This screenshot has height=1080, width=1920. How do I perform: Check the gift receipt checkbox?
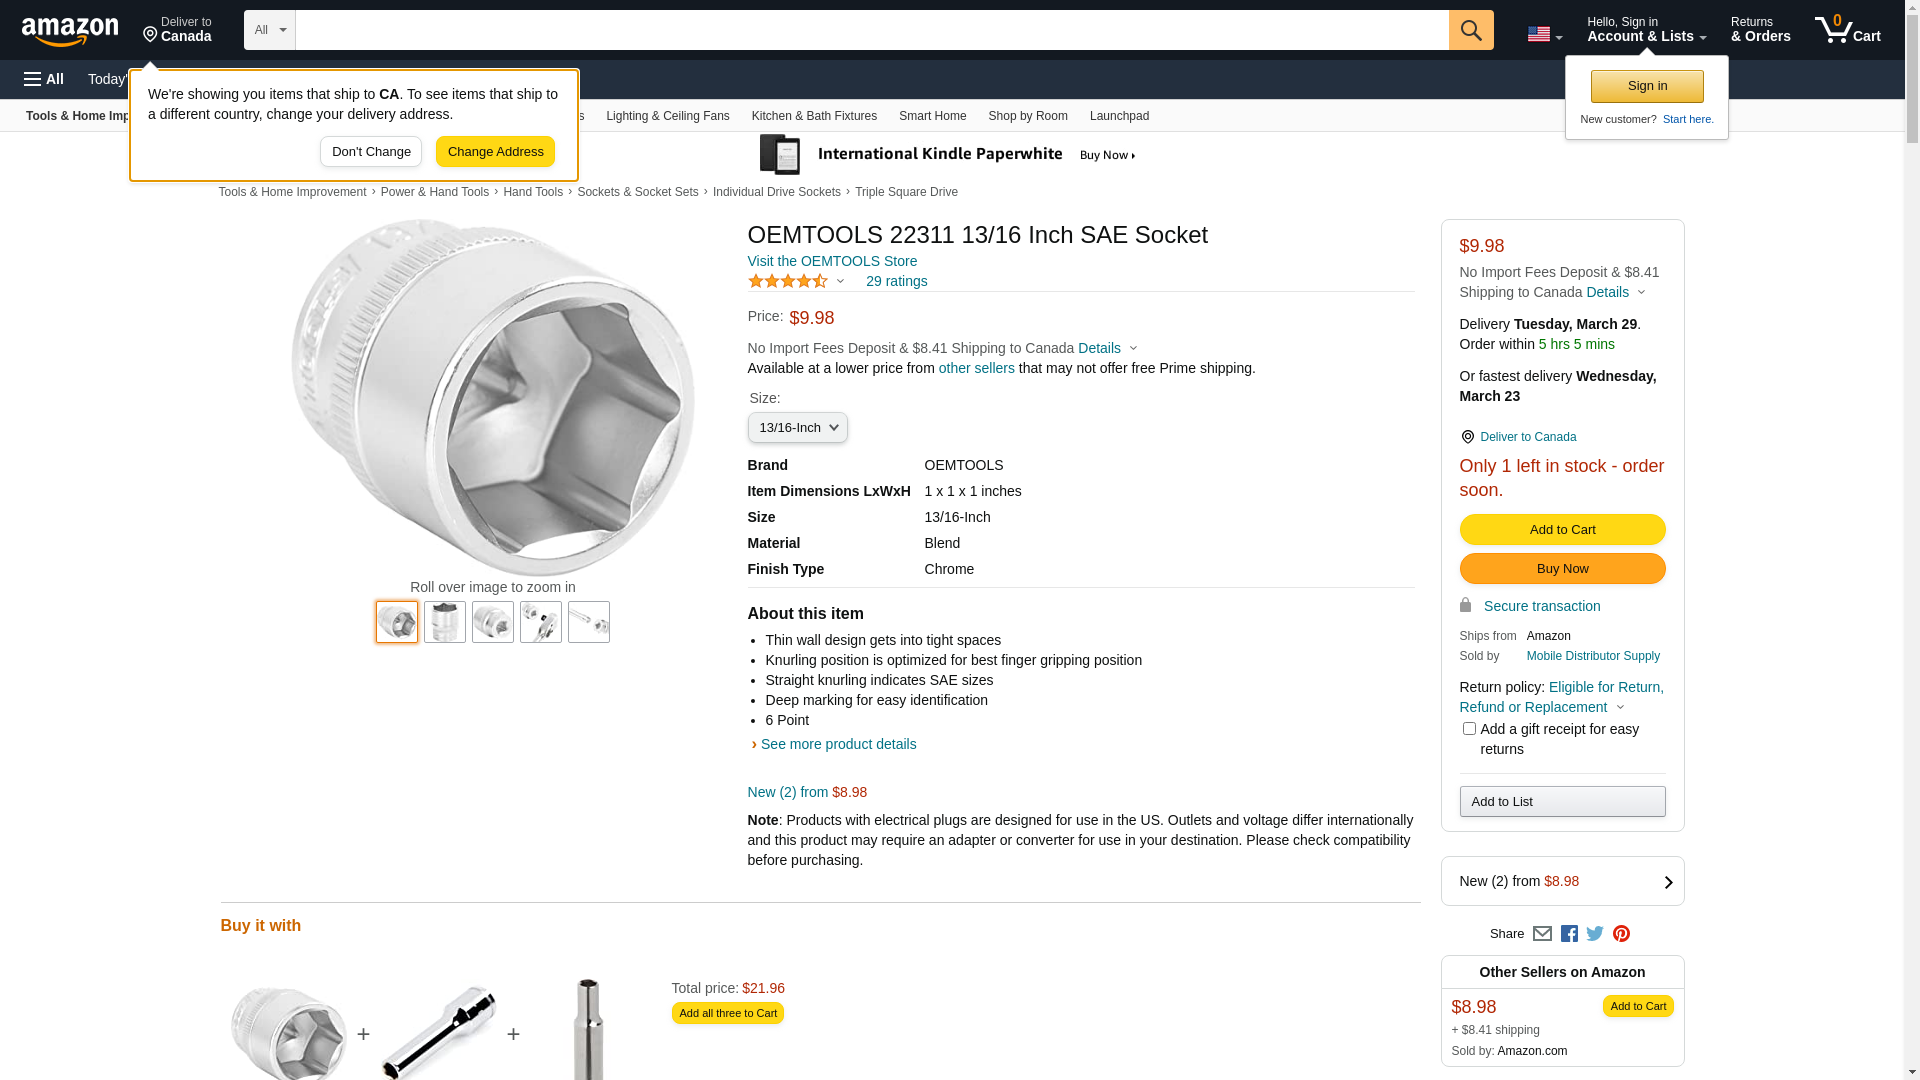coord(1469,729)
